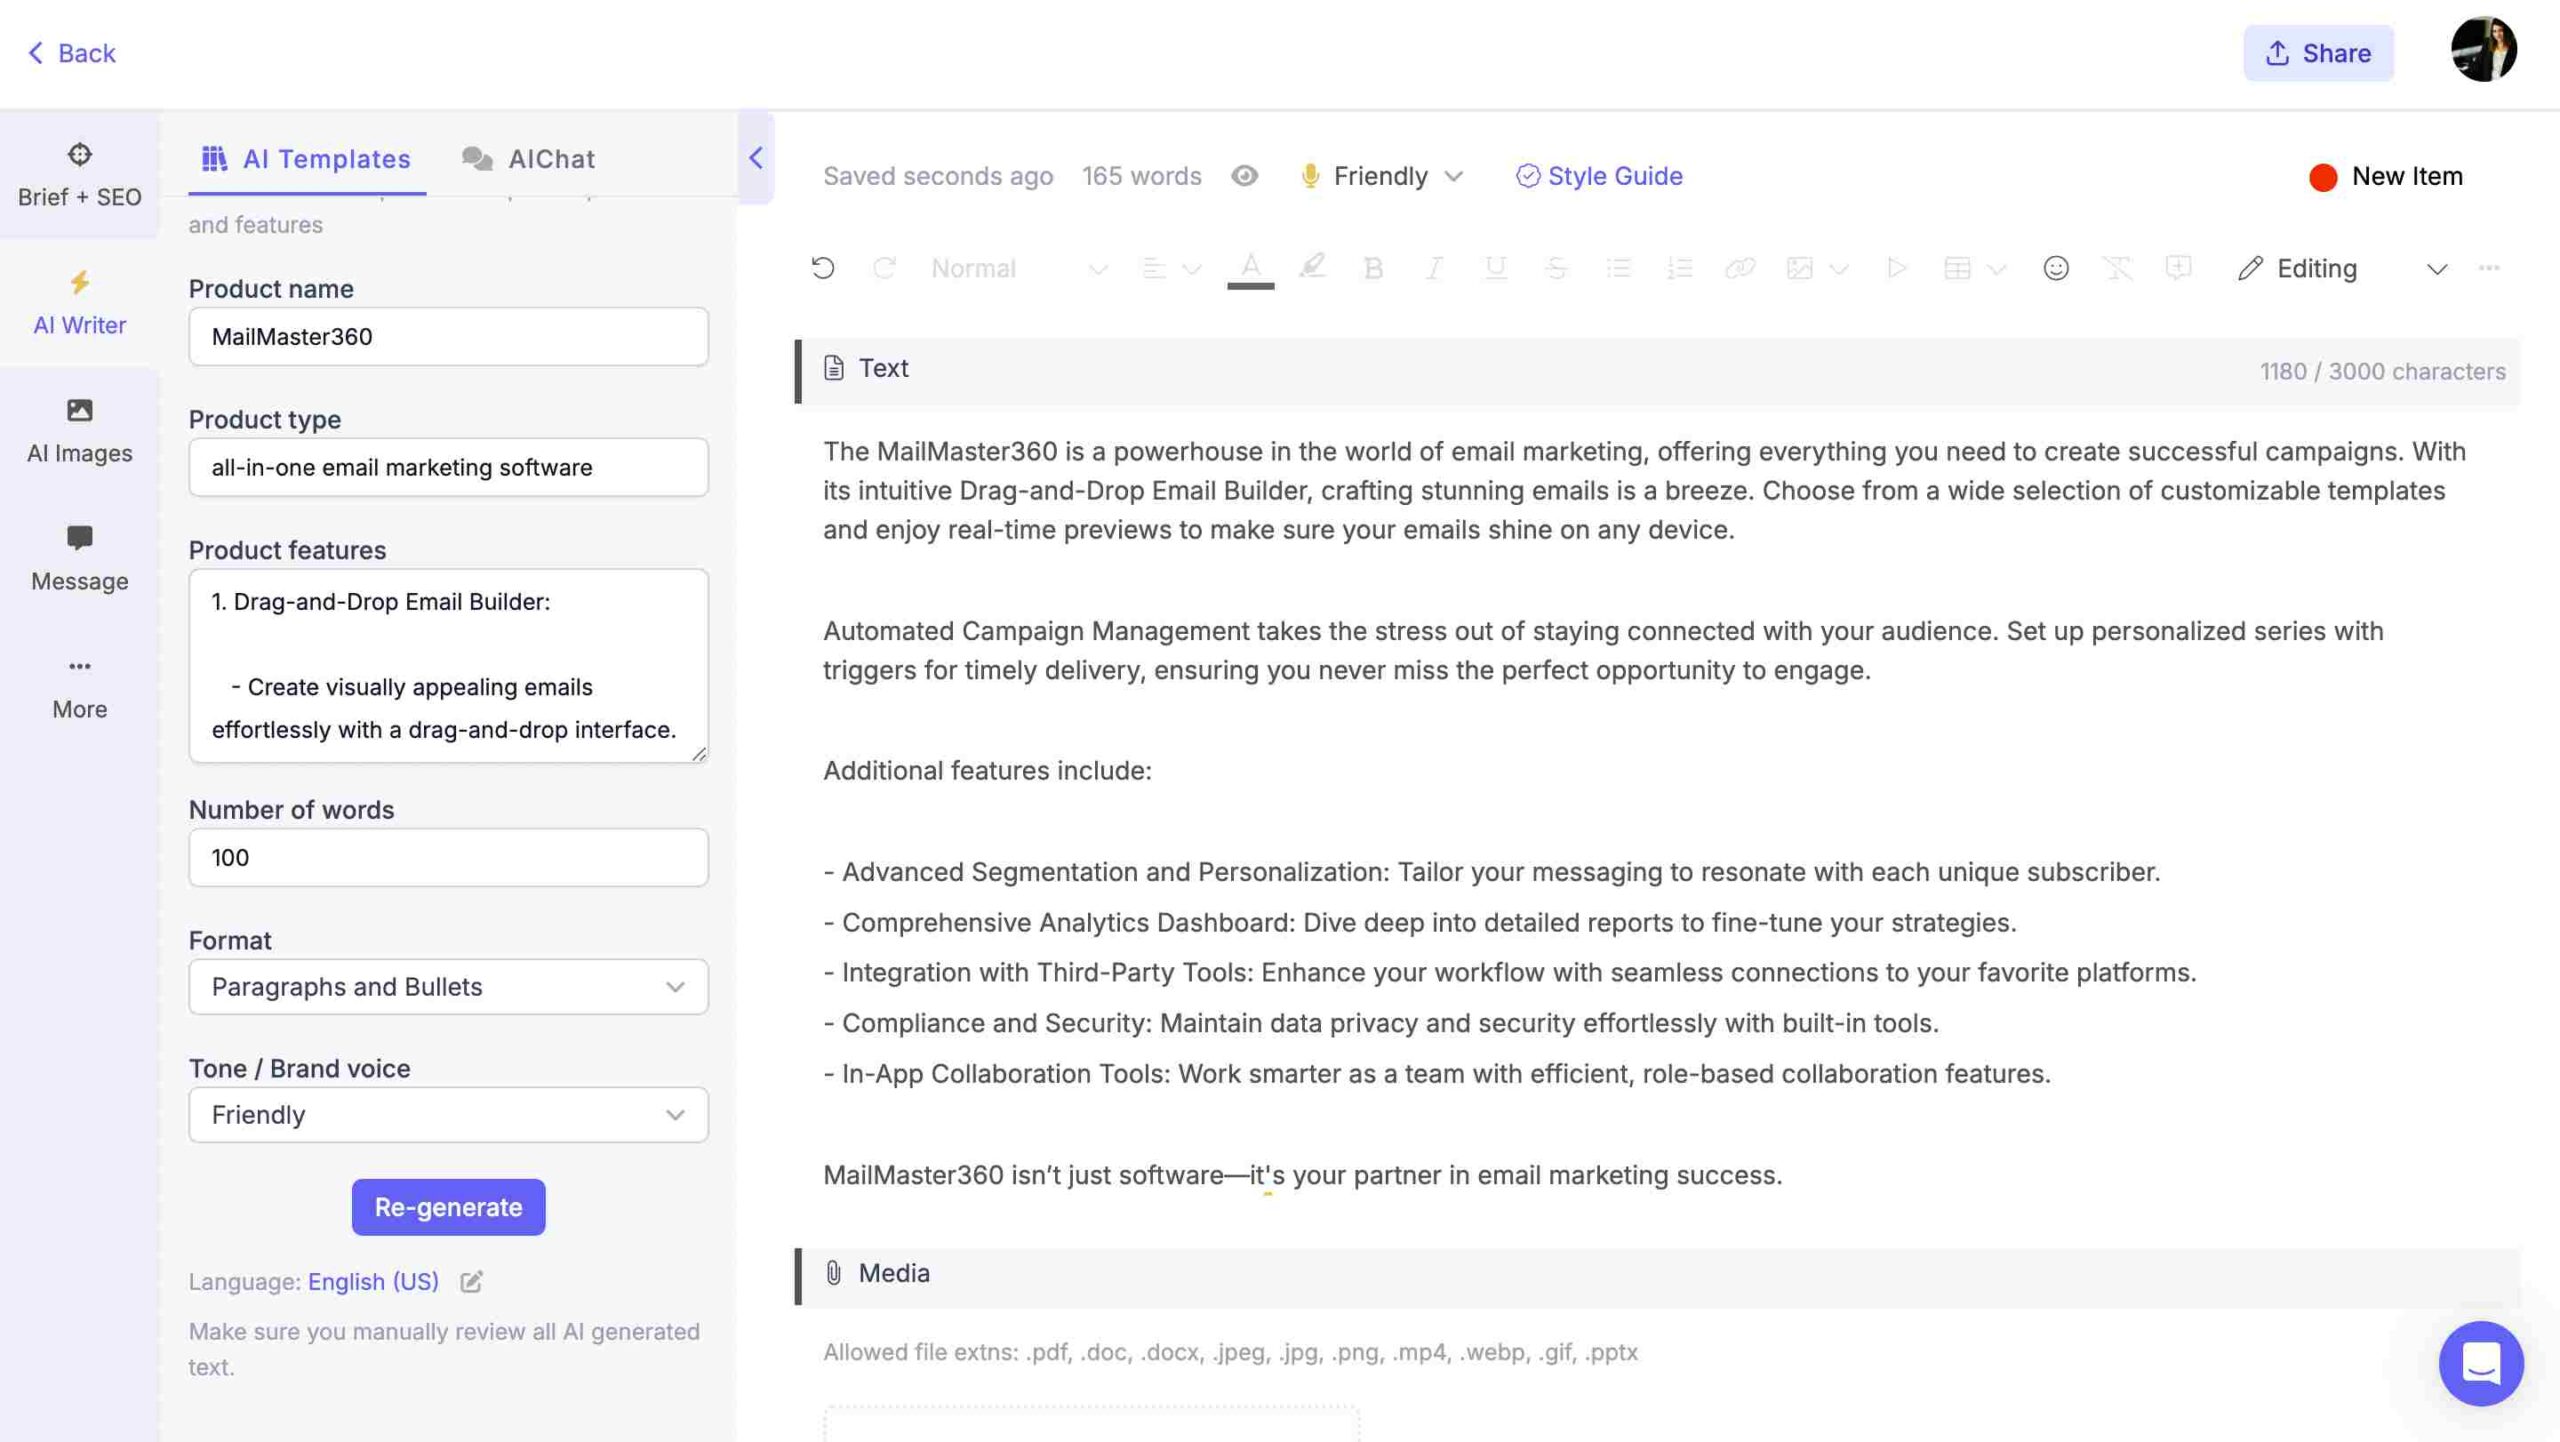Open the Tone/Brand voice dropdown
This screenshot has width=2560, height=1442.
click(447, 1113)
